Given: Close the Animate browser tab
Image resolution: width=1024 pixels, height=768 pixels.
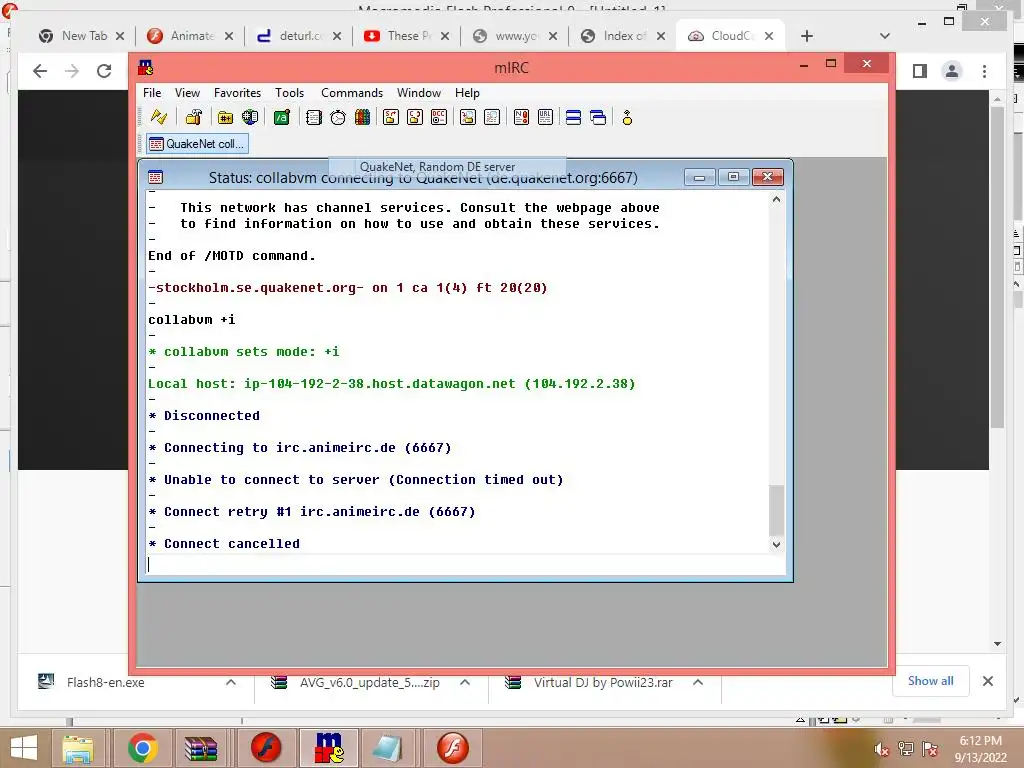Looking at the screenshot, I should click(229, 36).
